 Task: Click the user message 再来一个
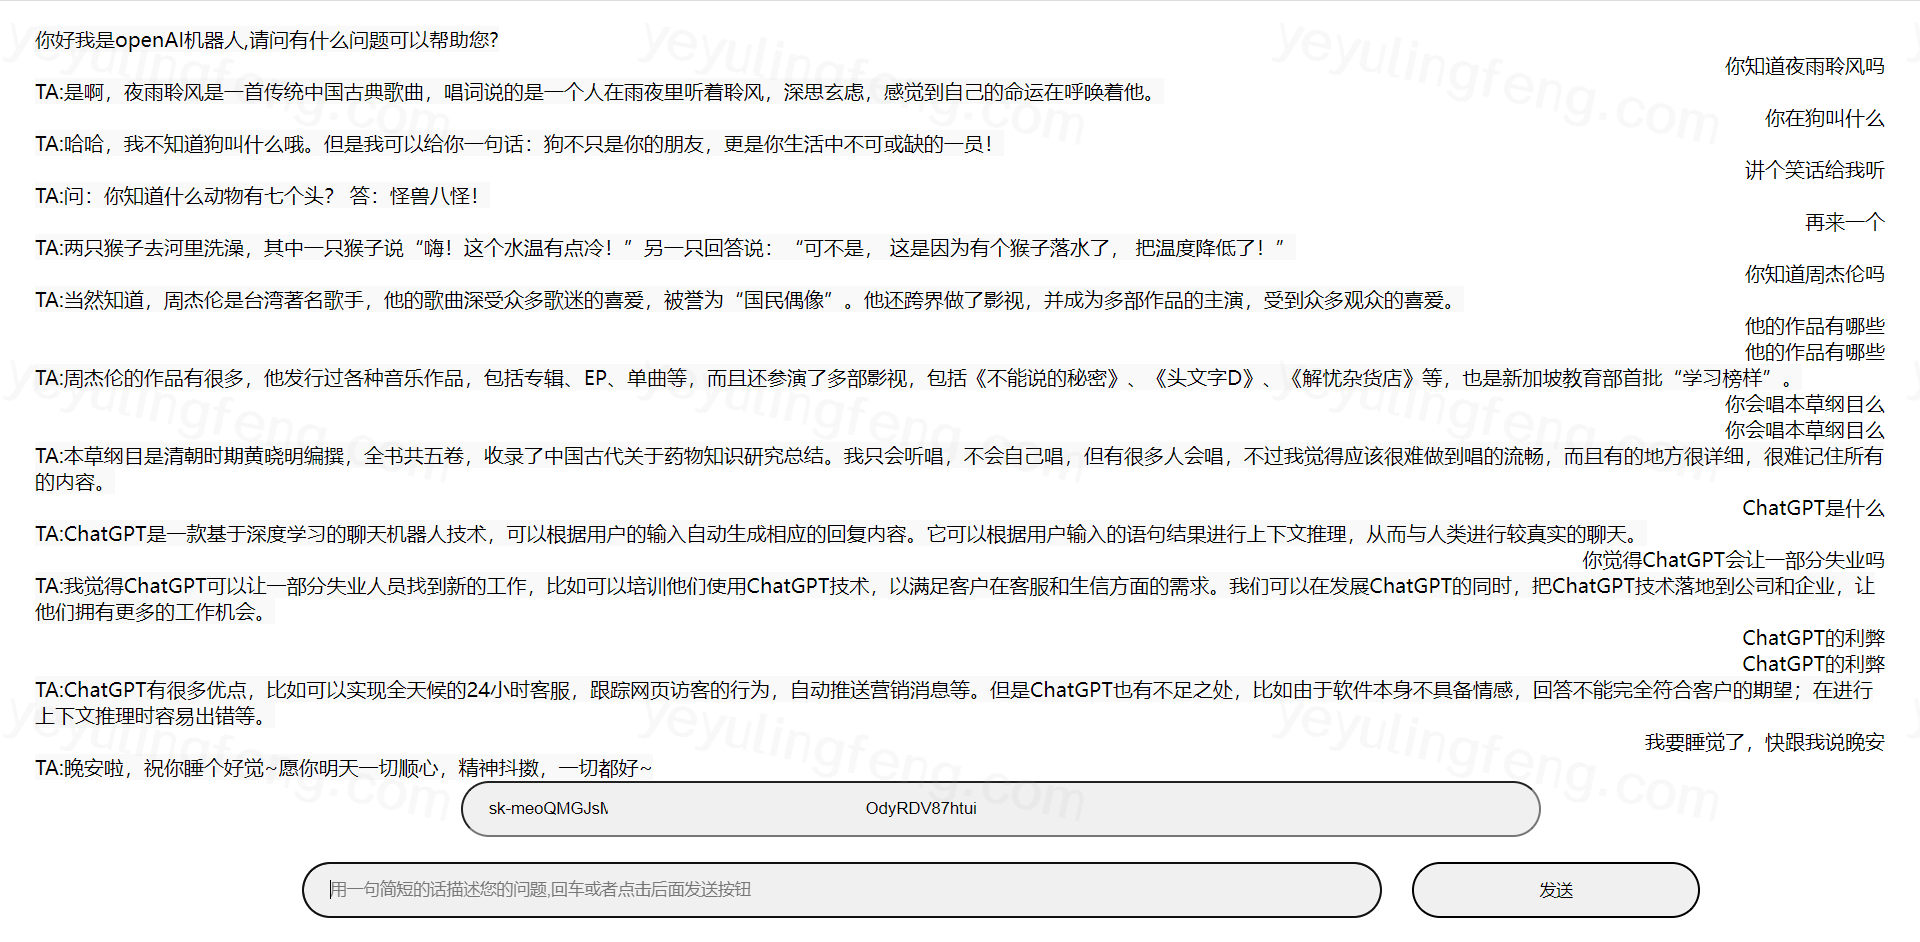(x=1844, y=222)
